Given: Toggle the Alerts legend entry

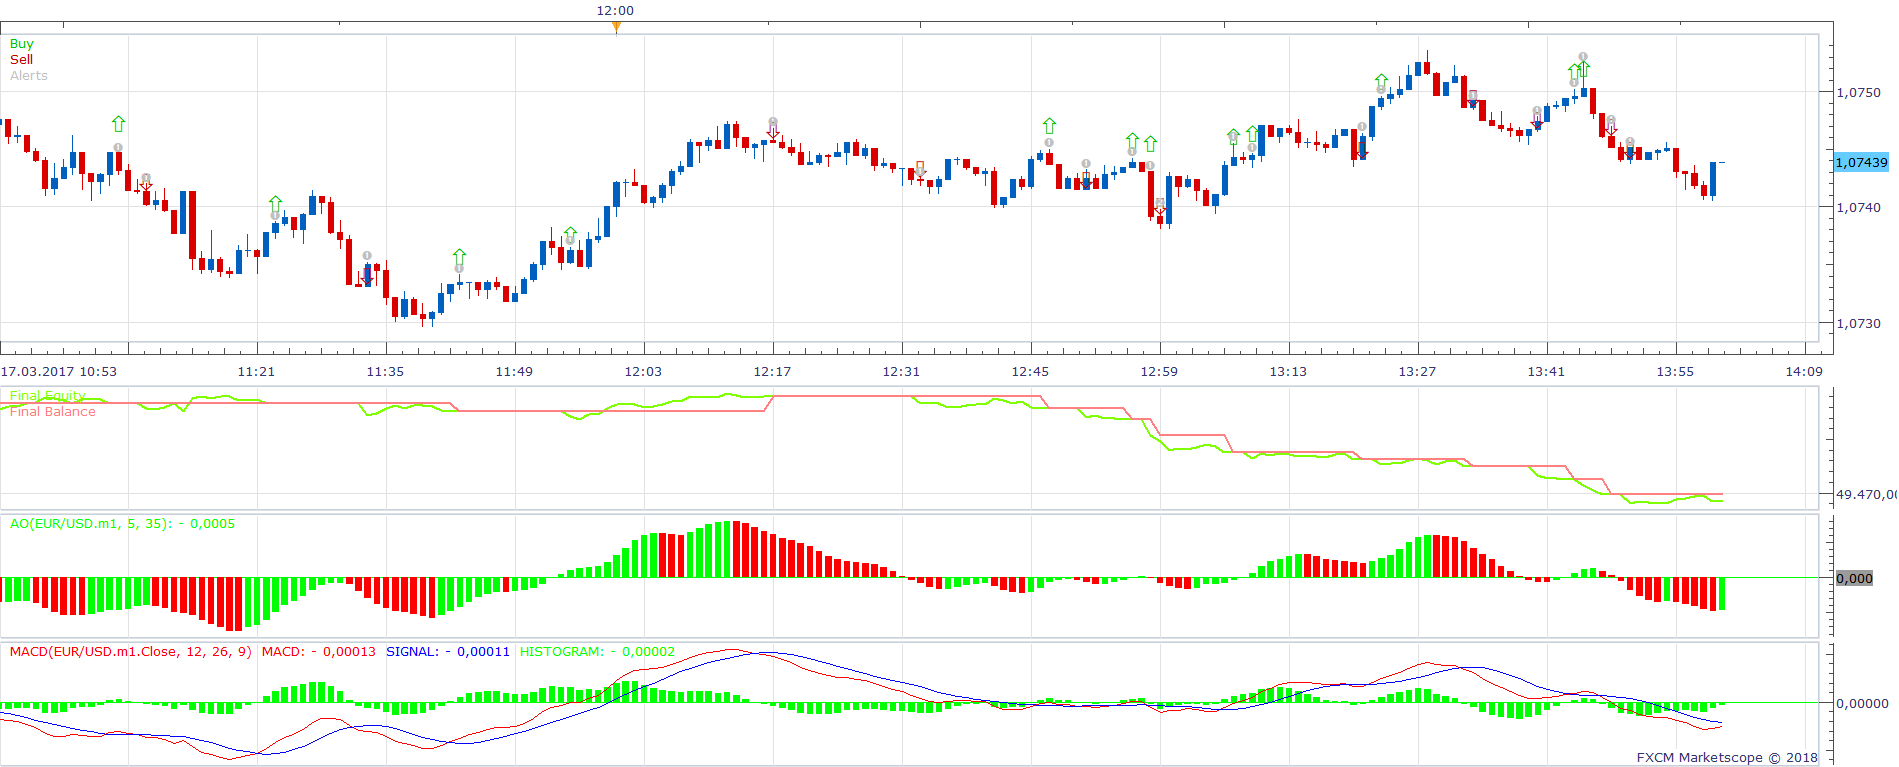Looking at the screenshot, I should 29,76.
